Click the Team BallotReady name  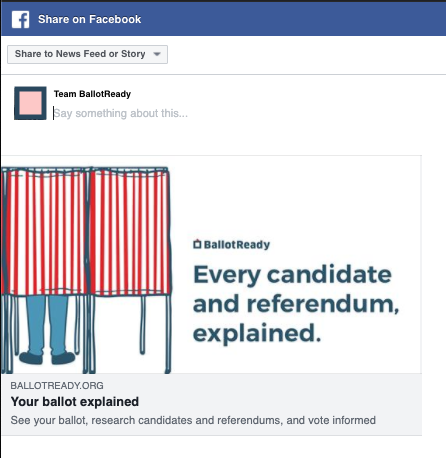(x=92, y=94)
